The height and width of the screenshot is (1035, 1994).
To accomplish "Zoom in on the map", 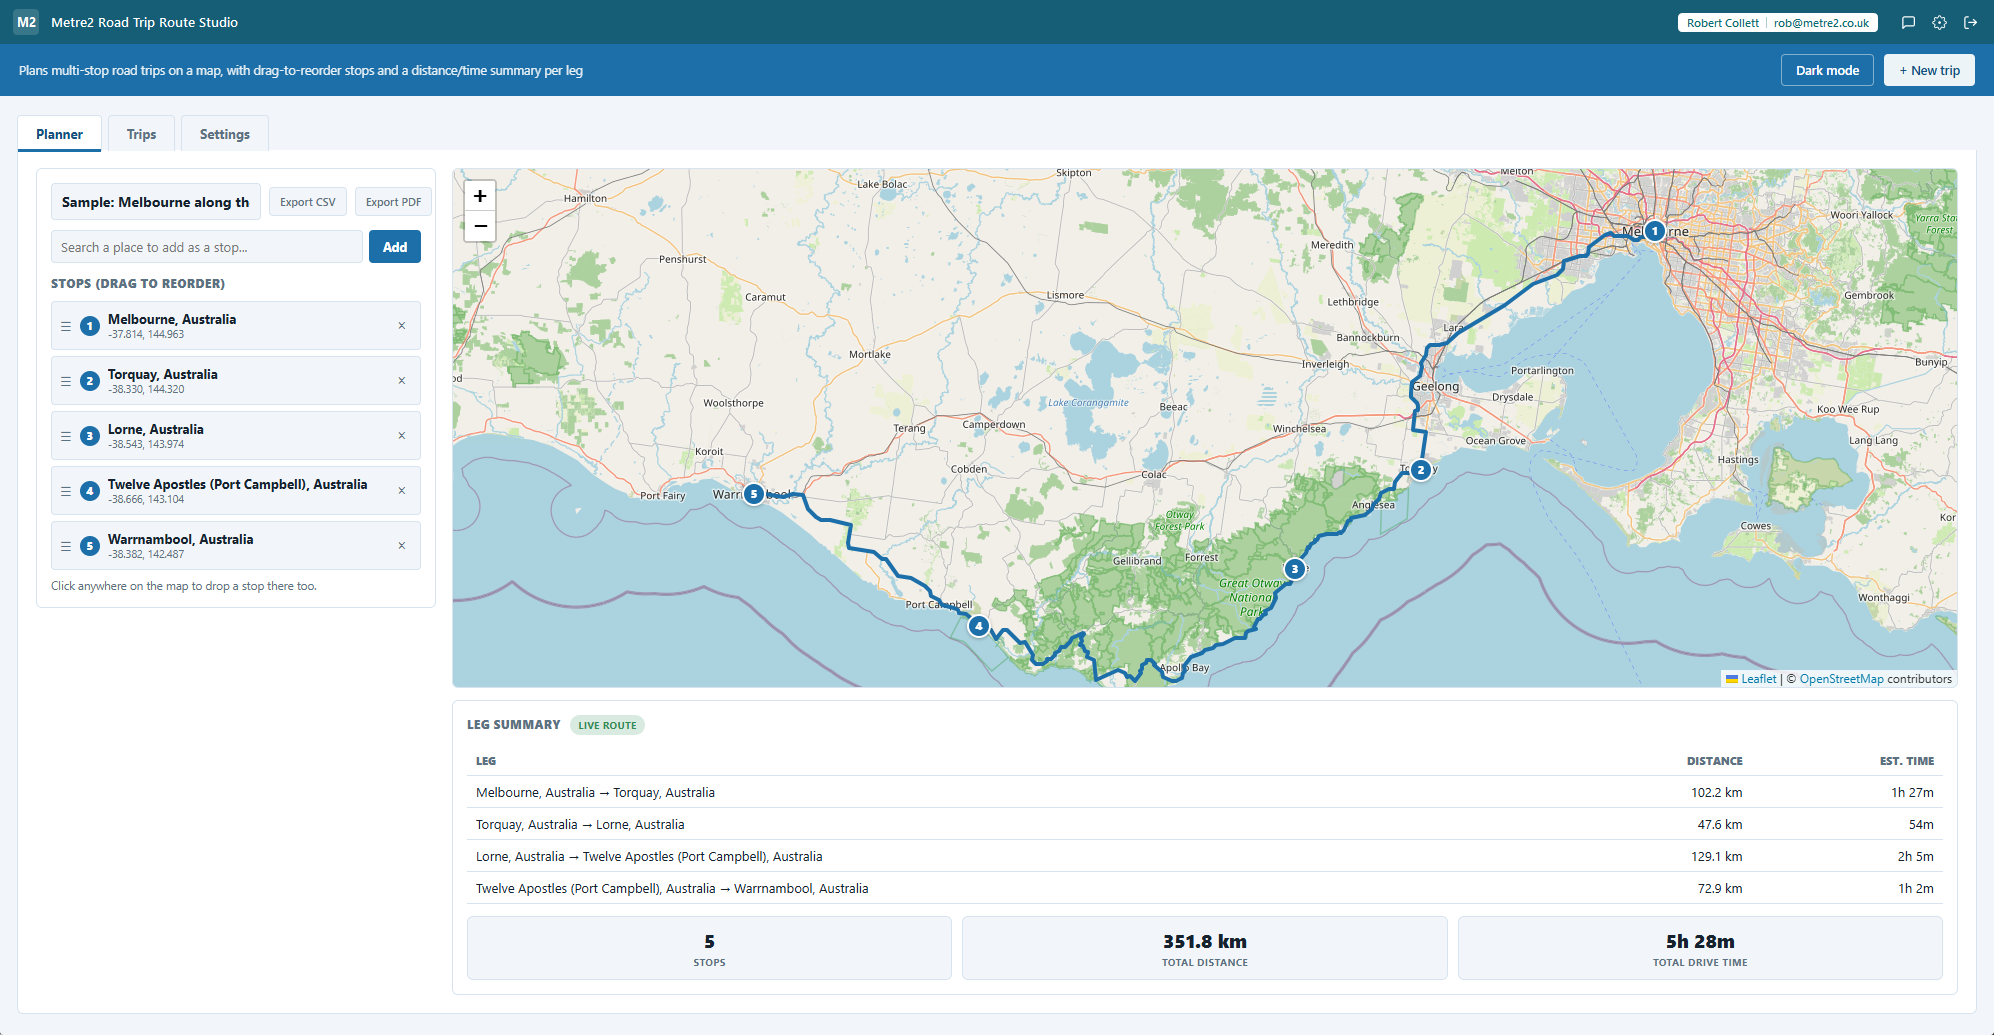I will point(480,196).
